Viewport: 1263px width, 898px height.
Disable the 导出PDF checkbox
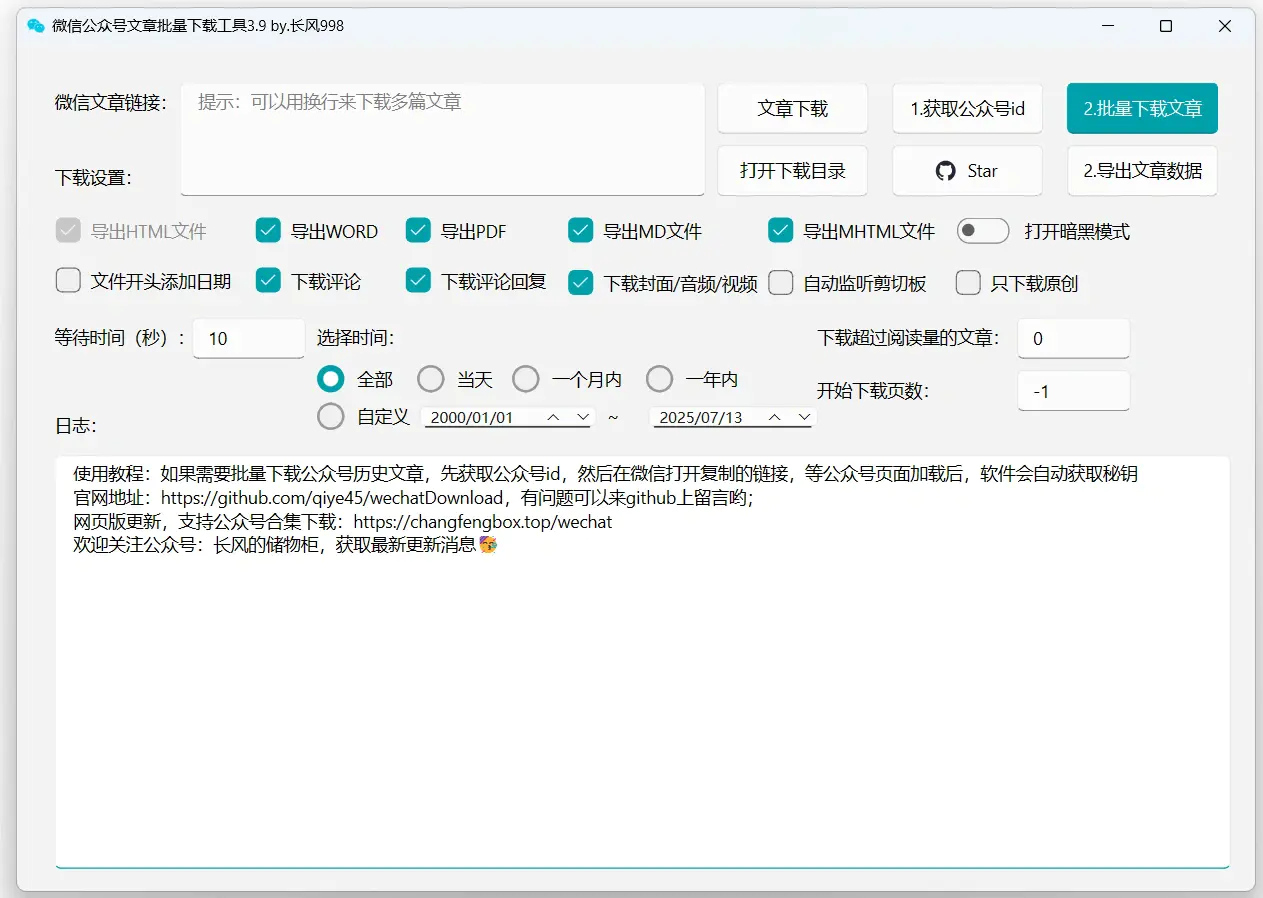click(x=417, y=230)
